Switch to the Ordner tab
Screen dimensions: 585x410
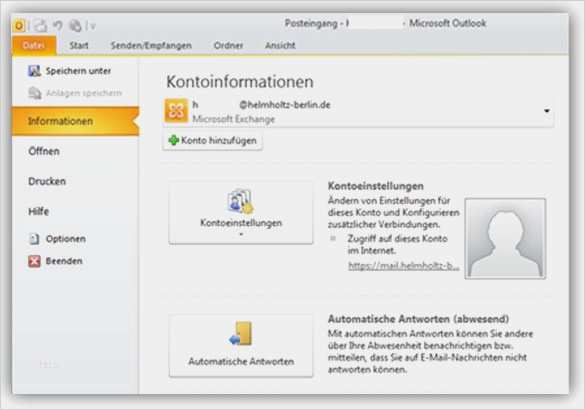pos(228,46)
